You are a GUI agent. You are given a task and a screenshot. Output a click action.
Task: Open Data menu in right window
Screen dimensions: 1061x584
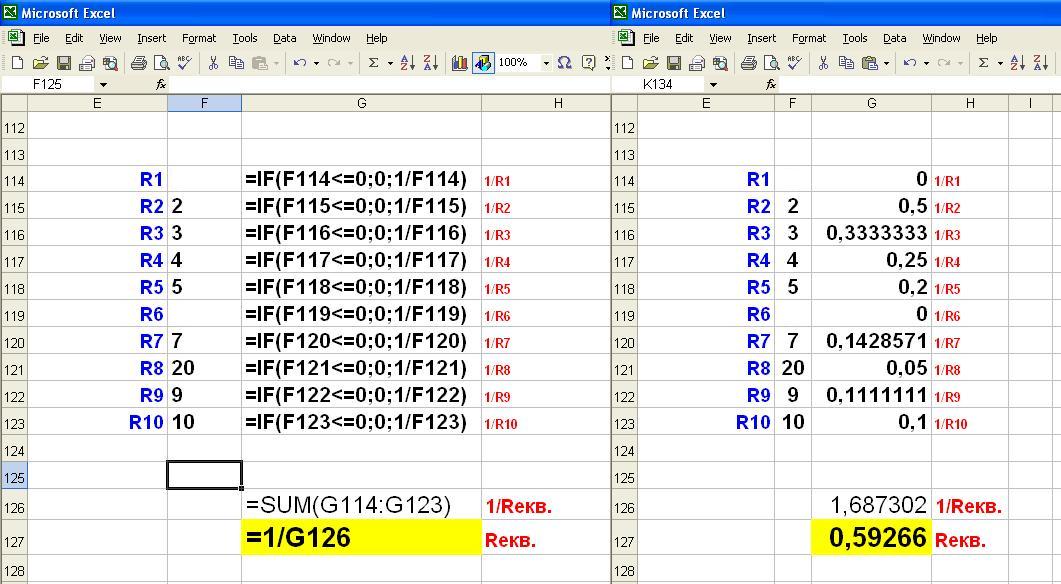click(895, 39)
